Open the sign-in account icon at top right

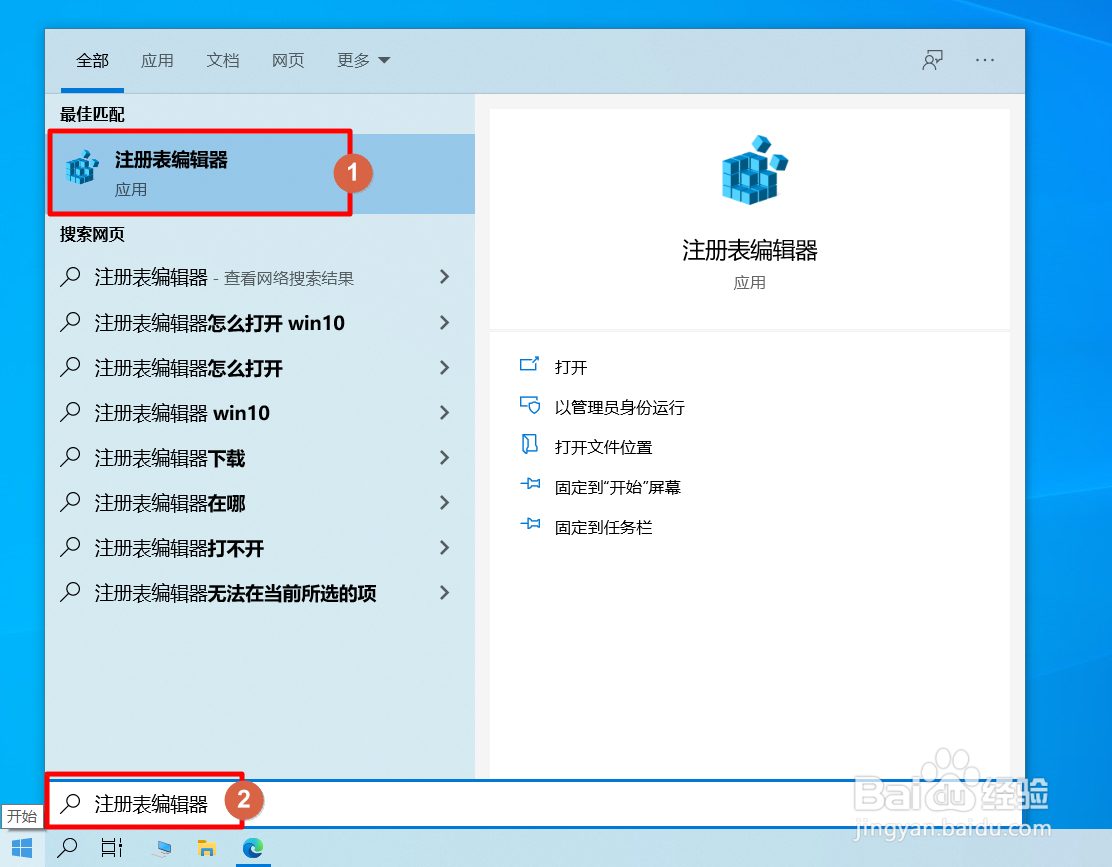[932, 60]
